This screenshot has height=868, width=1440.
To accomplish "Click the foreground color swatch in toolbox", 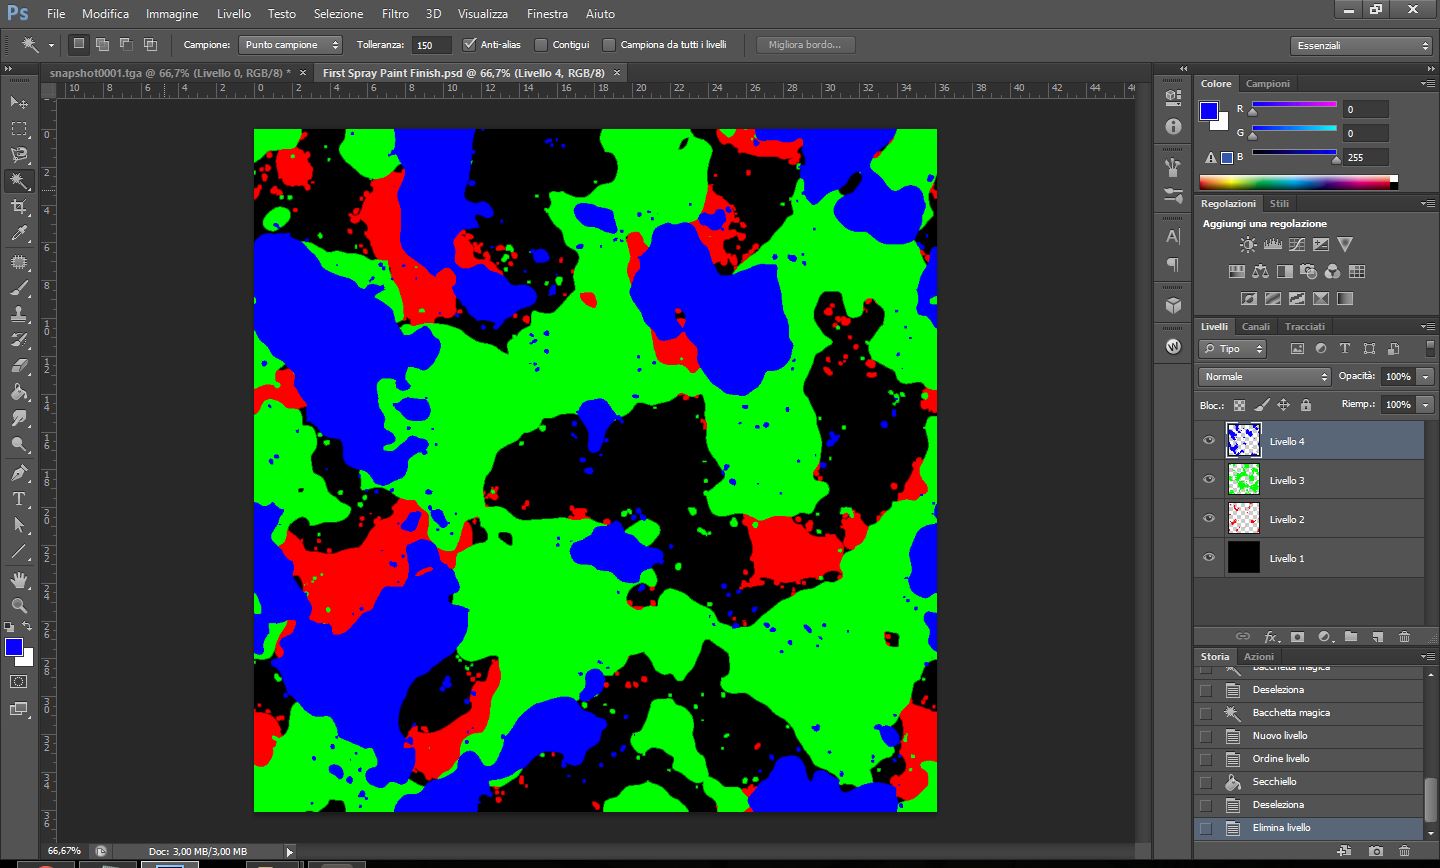I will coord(14,648).
